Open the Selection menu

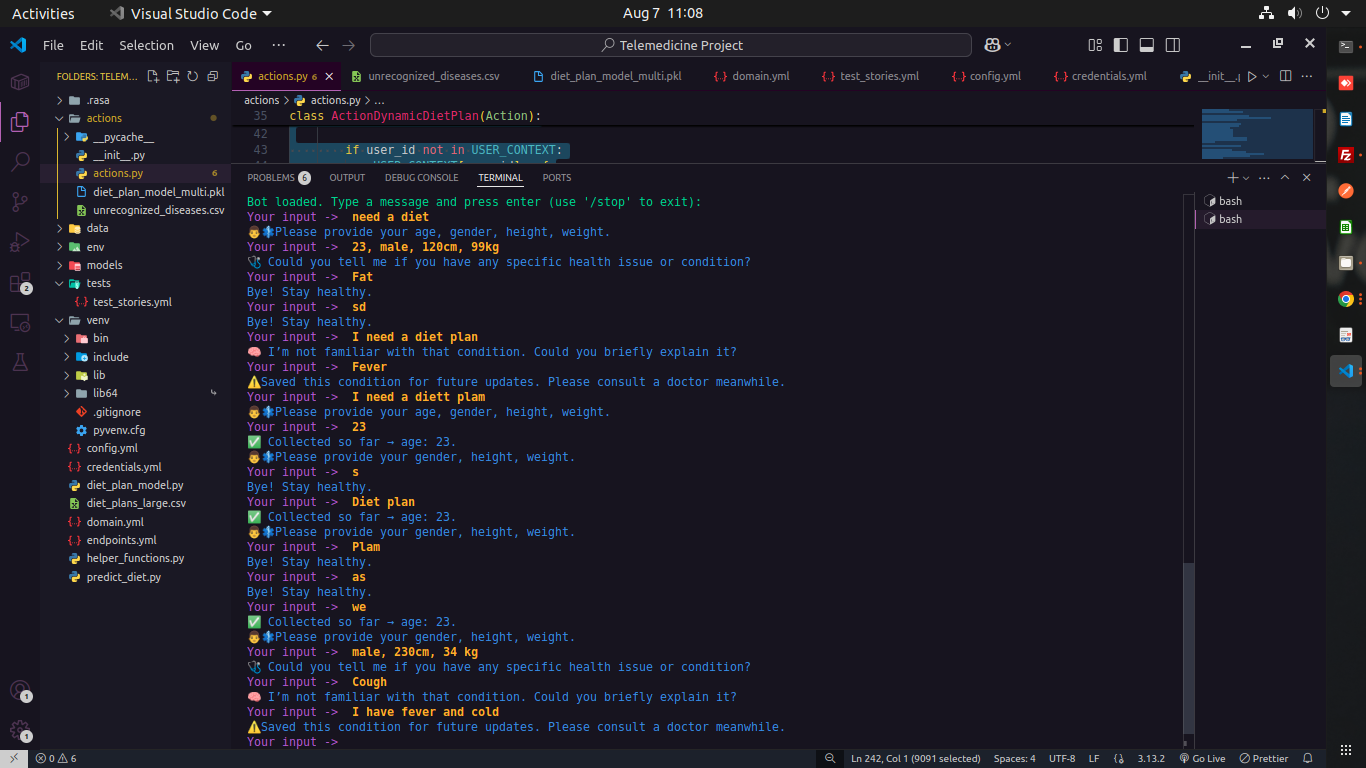(x=146, y=45)
